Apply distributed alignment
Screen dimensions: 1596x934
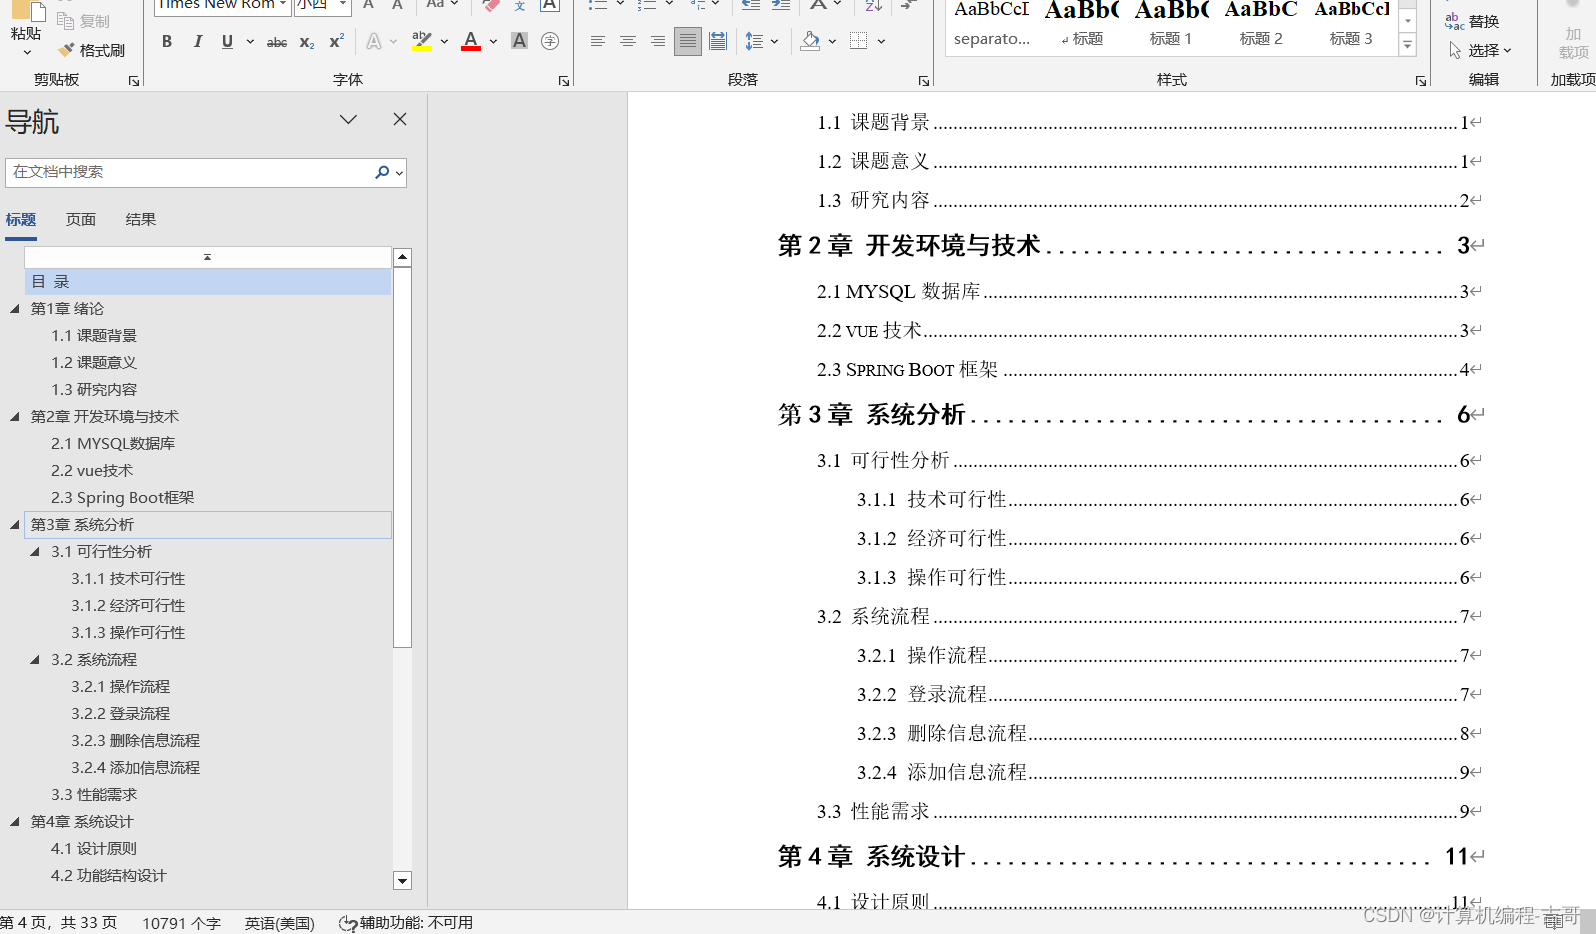[718, 41]
